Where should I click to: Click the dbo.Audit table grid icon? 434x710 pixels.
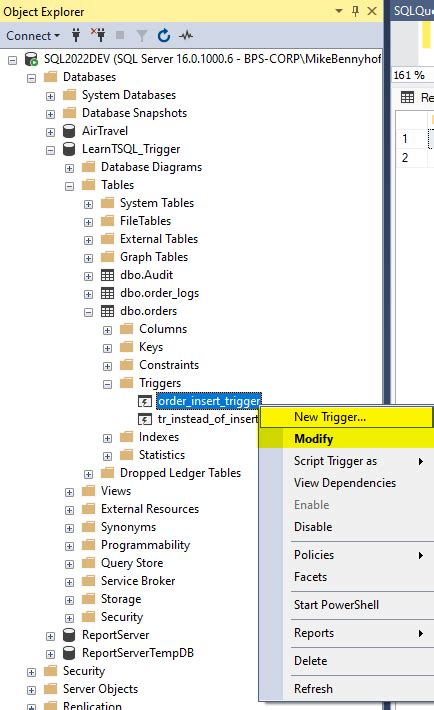click(107, 275)
